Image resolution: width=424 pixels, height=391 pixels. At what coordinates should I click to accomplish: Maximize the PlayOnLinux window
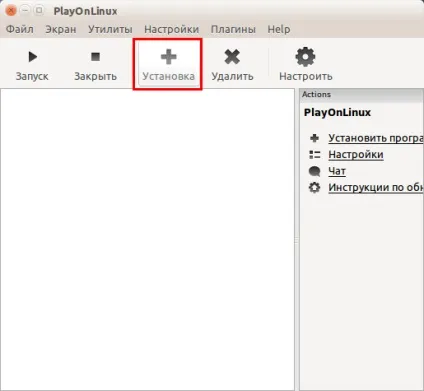(x=39, y=11)
